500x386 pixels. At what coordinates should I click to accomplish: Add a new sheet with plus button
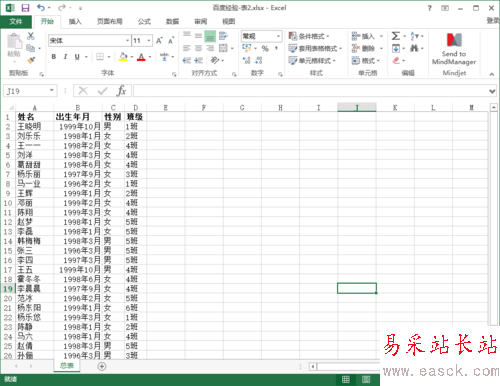[102, 366]
